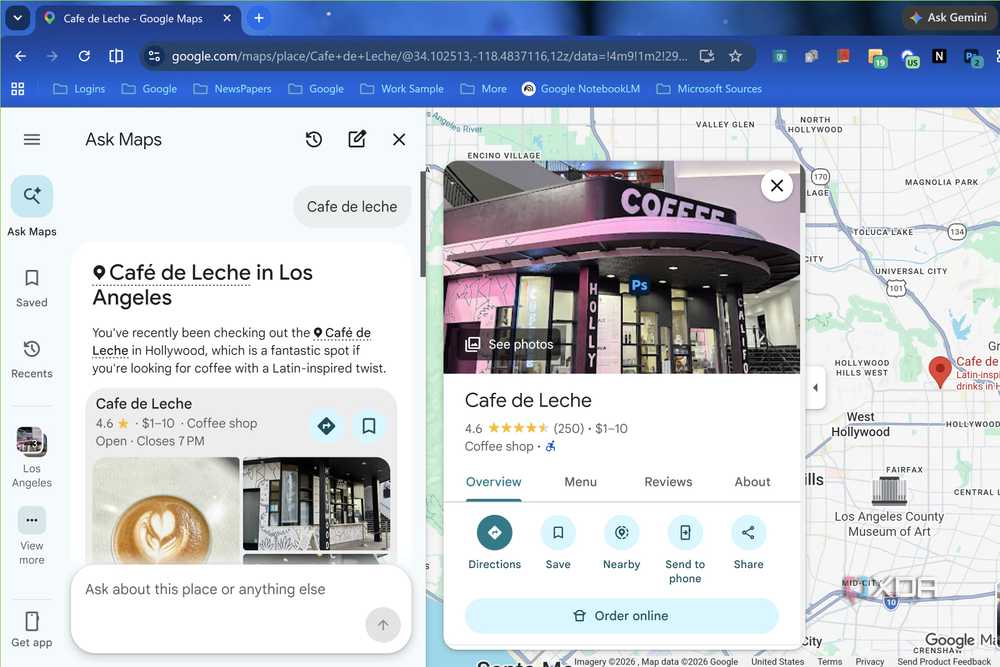Open the hamburger menu in Maps sidebar
Image resolution: width=1000 pixels, height=667 pixels.
tap(32, 140)
